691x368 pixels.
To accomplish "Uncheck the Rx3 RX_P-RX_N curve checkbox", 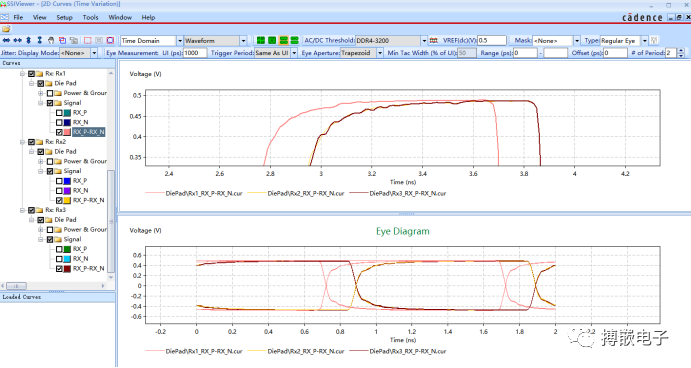I will coord(59,268).
